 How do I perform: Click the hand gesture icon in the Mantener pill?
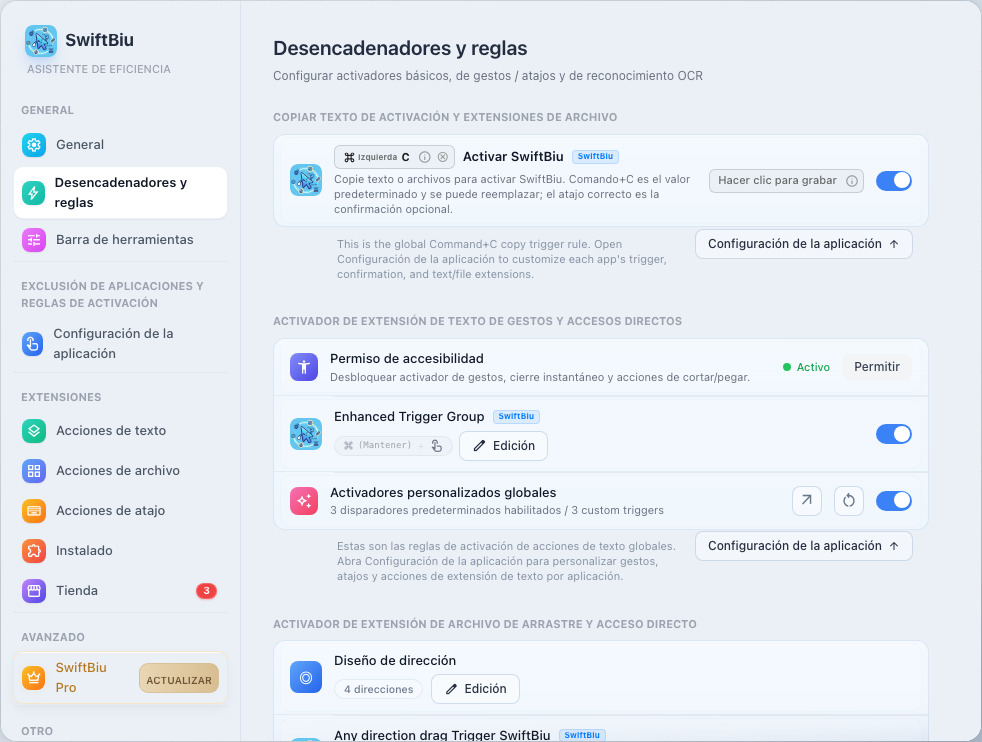click(x=437, y=446)
